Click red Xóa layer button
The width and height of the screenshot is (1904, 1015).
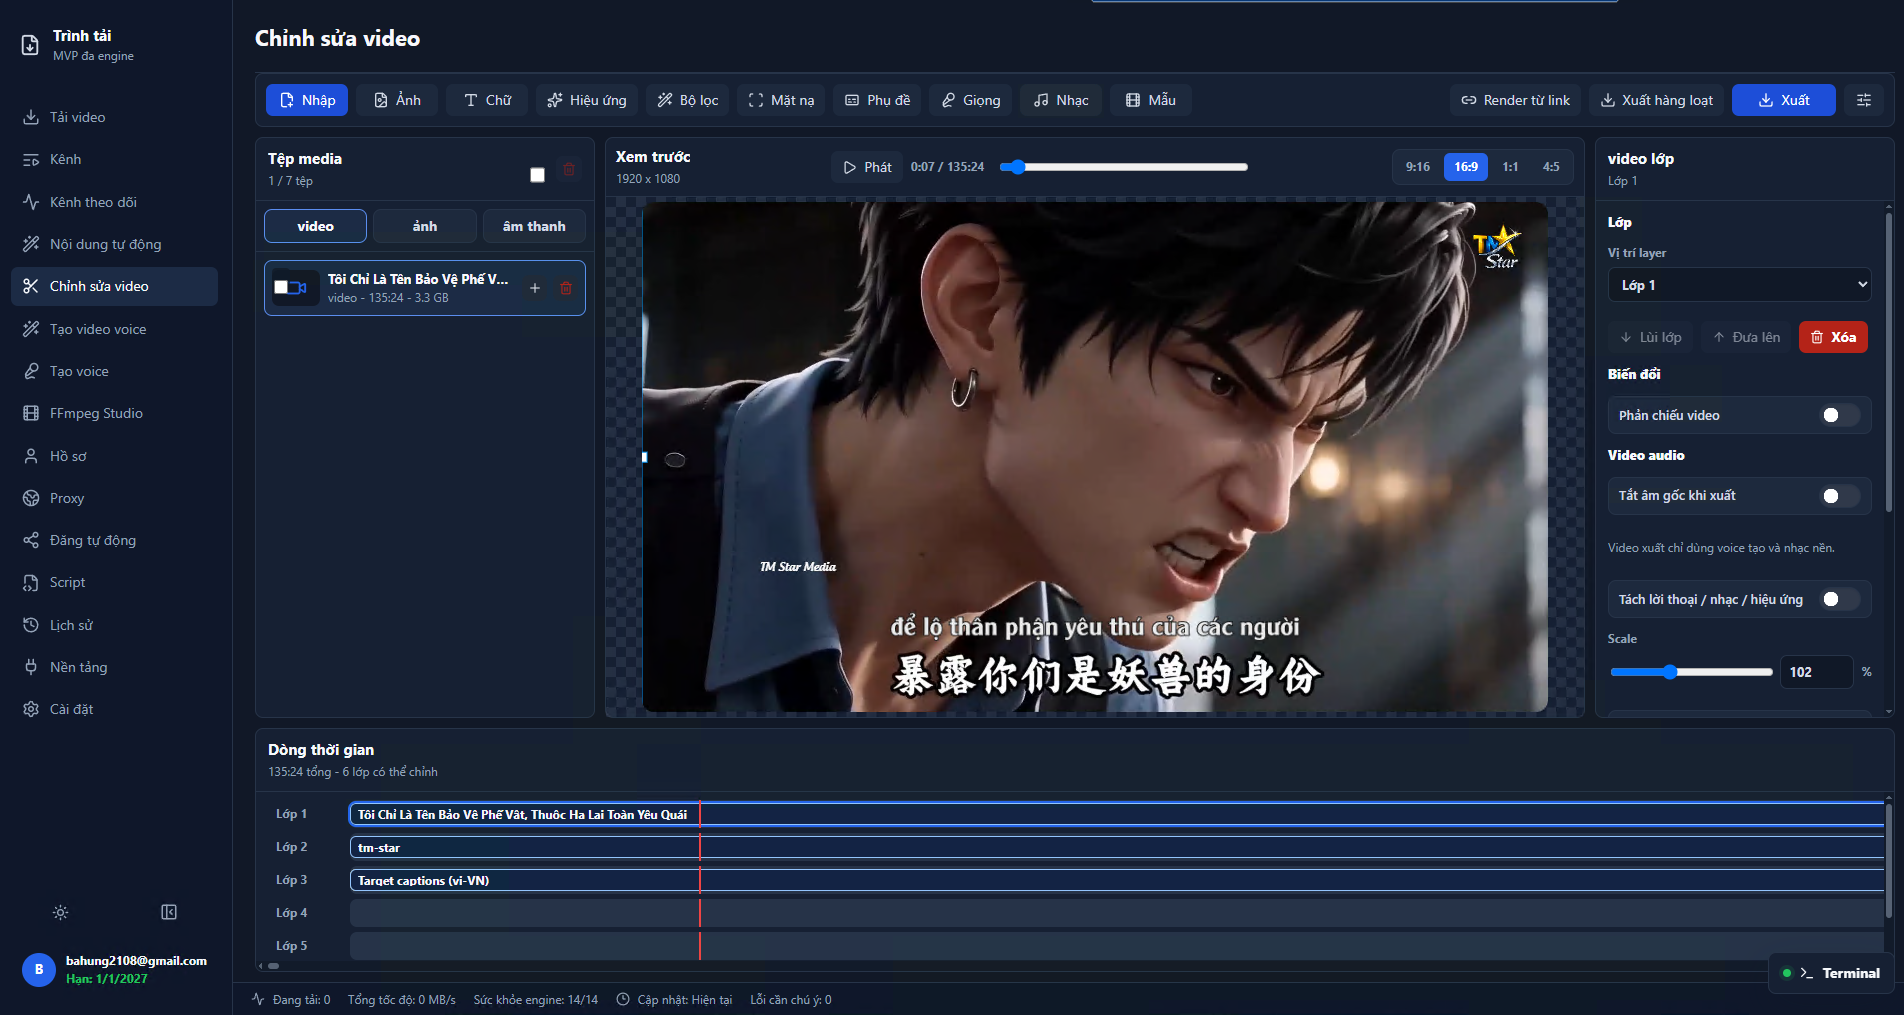click(x=1833, y=337)
